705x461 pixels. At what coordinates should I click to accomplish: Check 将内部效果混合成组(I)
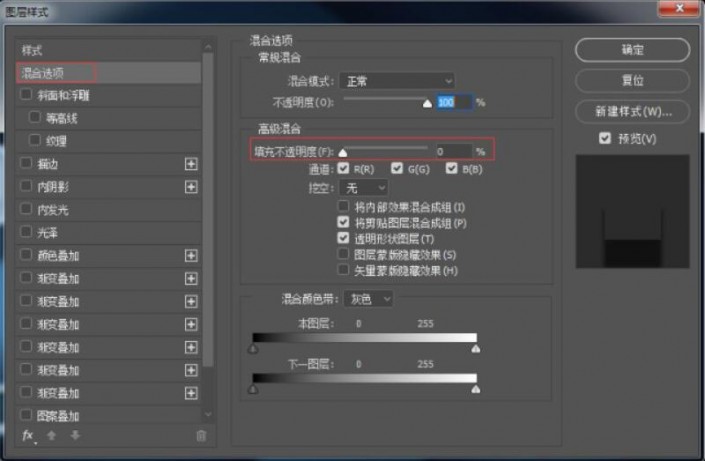click(343, 206)
